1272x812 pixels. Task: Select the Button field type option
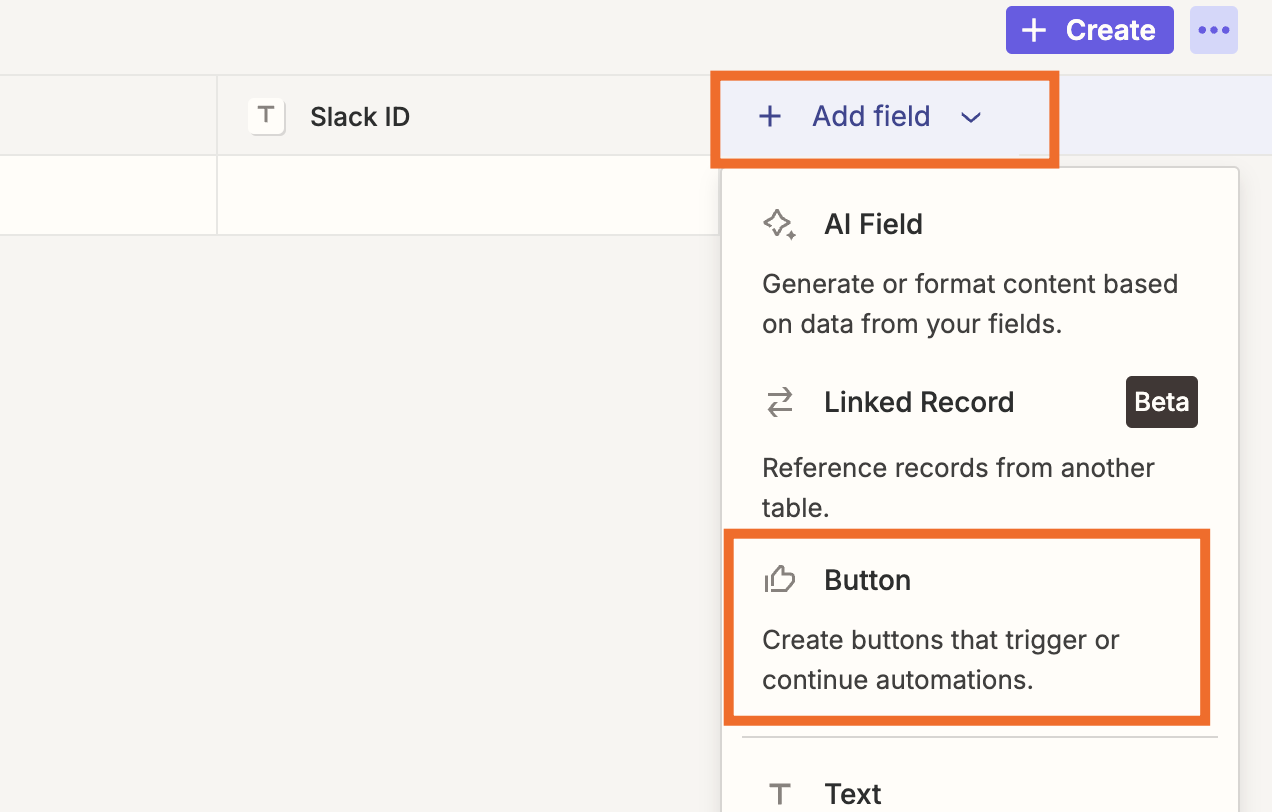tap(867, 580)
